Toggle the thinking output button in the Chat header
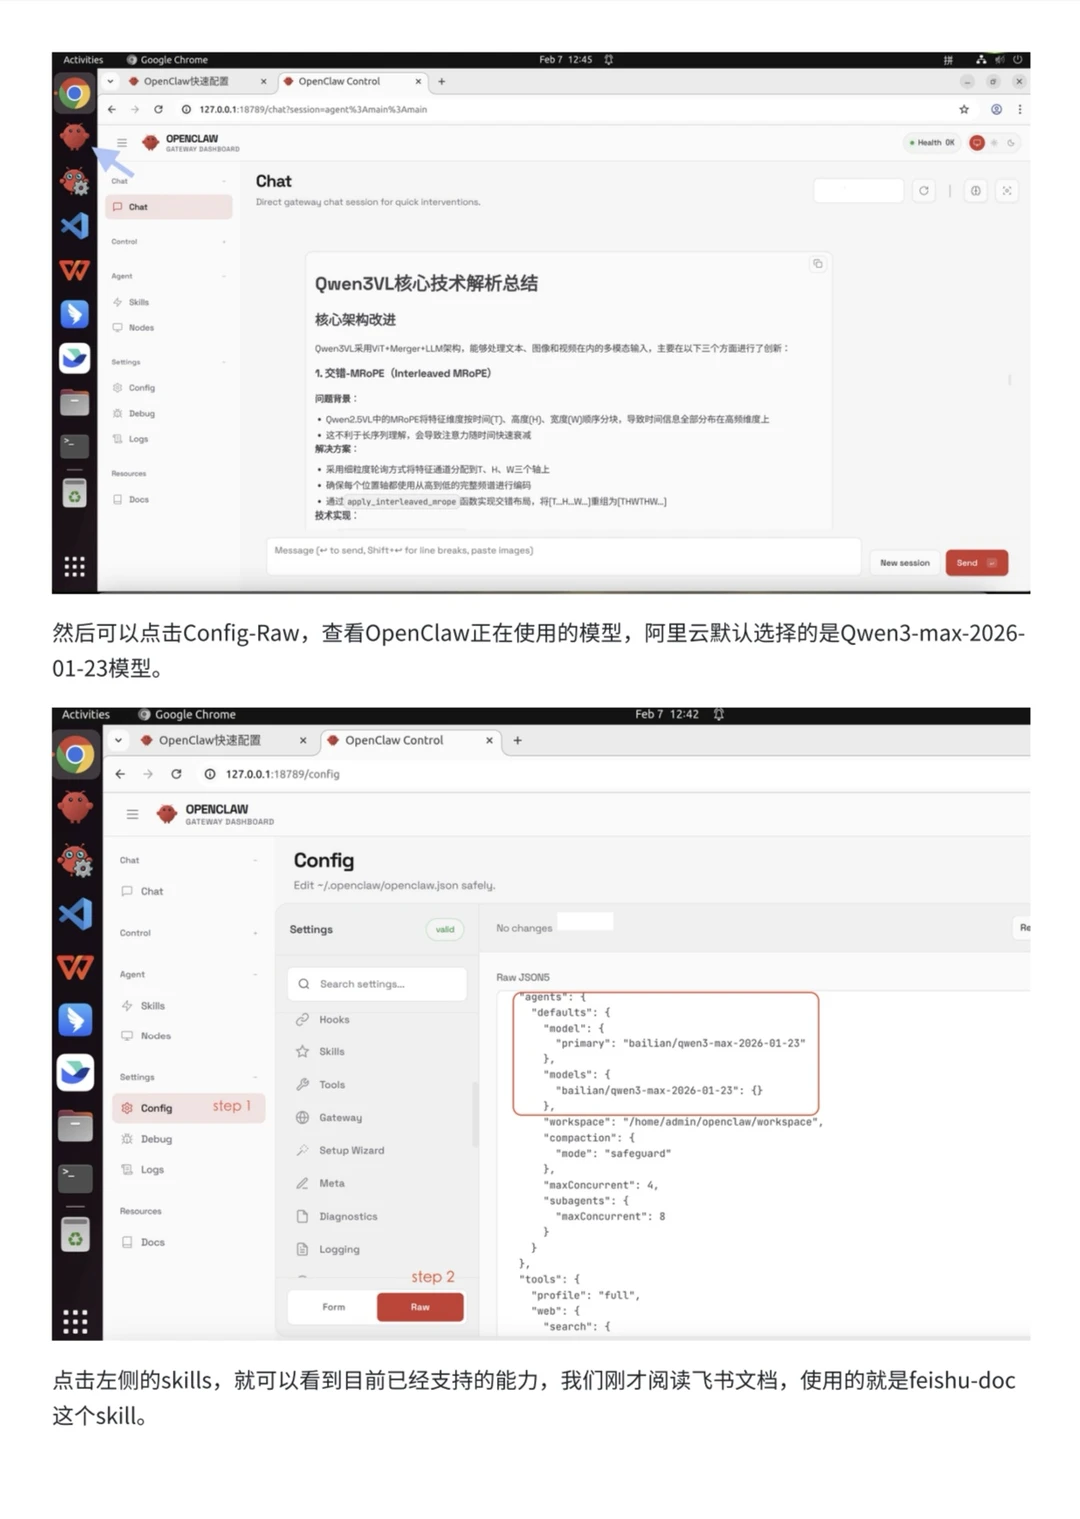 click(x=976, y=191)
